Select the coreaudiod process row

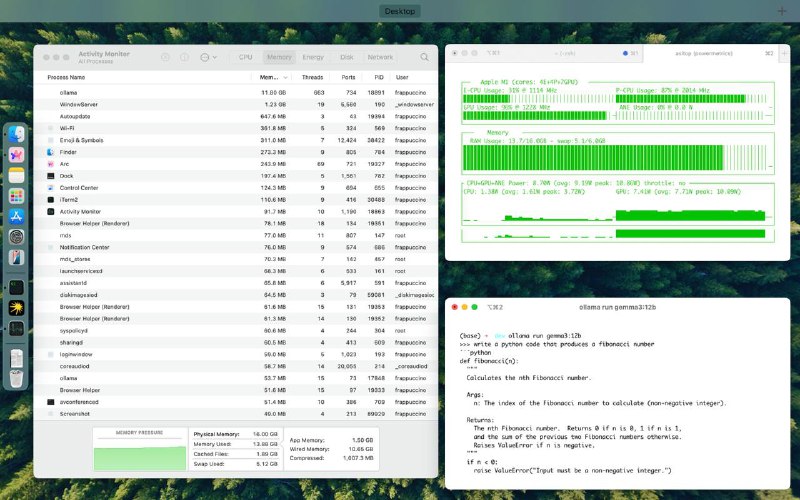coord(236,366)
